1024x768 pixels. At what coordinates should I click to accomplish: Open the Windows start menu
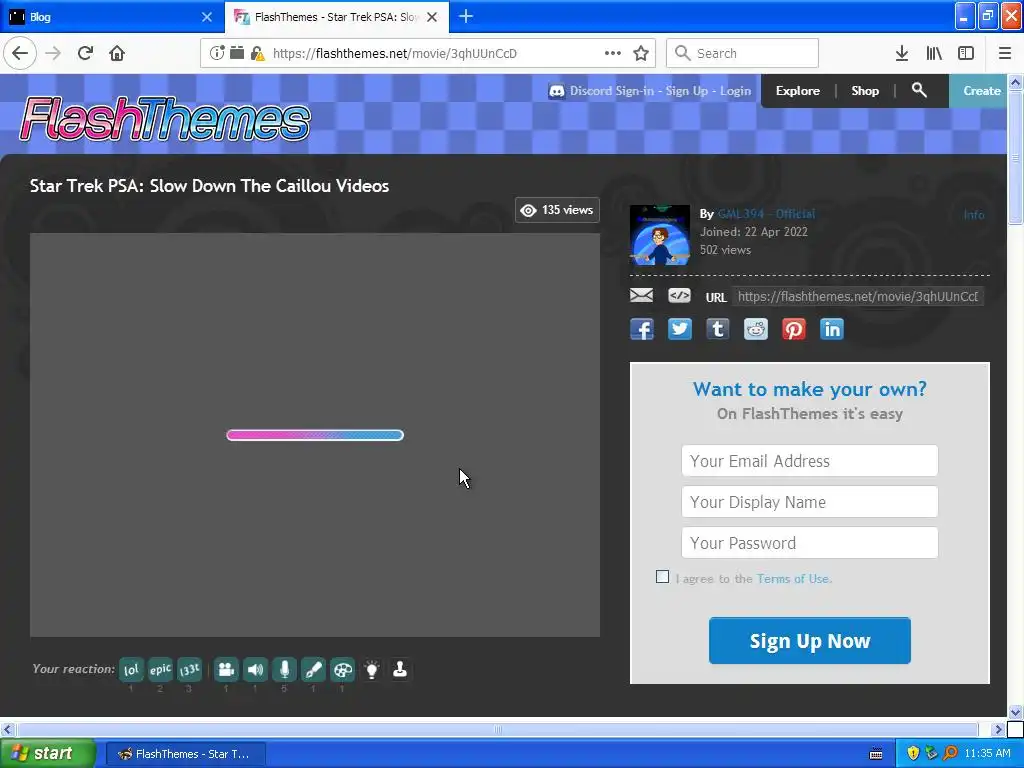point(48,754)
